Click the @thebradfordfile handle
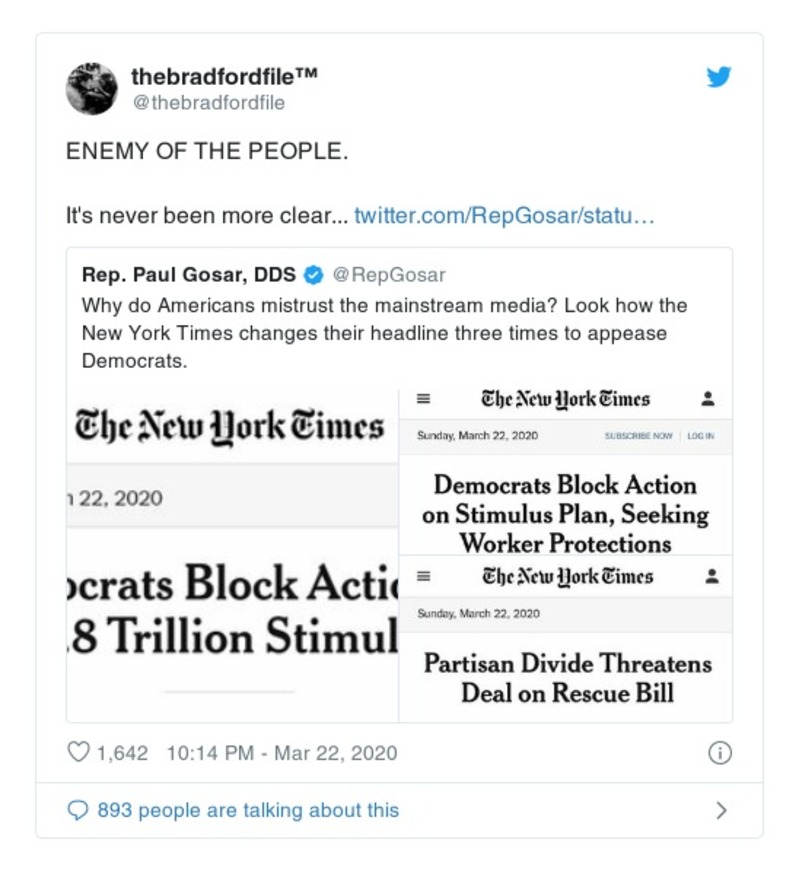This screenshot has width=799, height=887. (x=208, y=103)
